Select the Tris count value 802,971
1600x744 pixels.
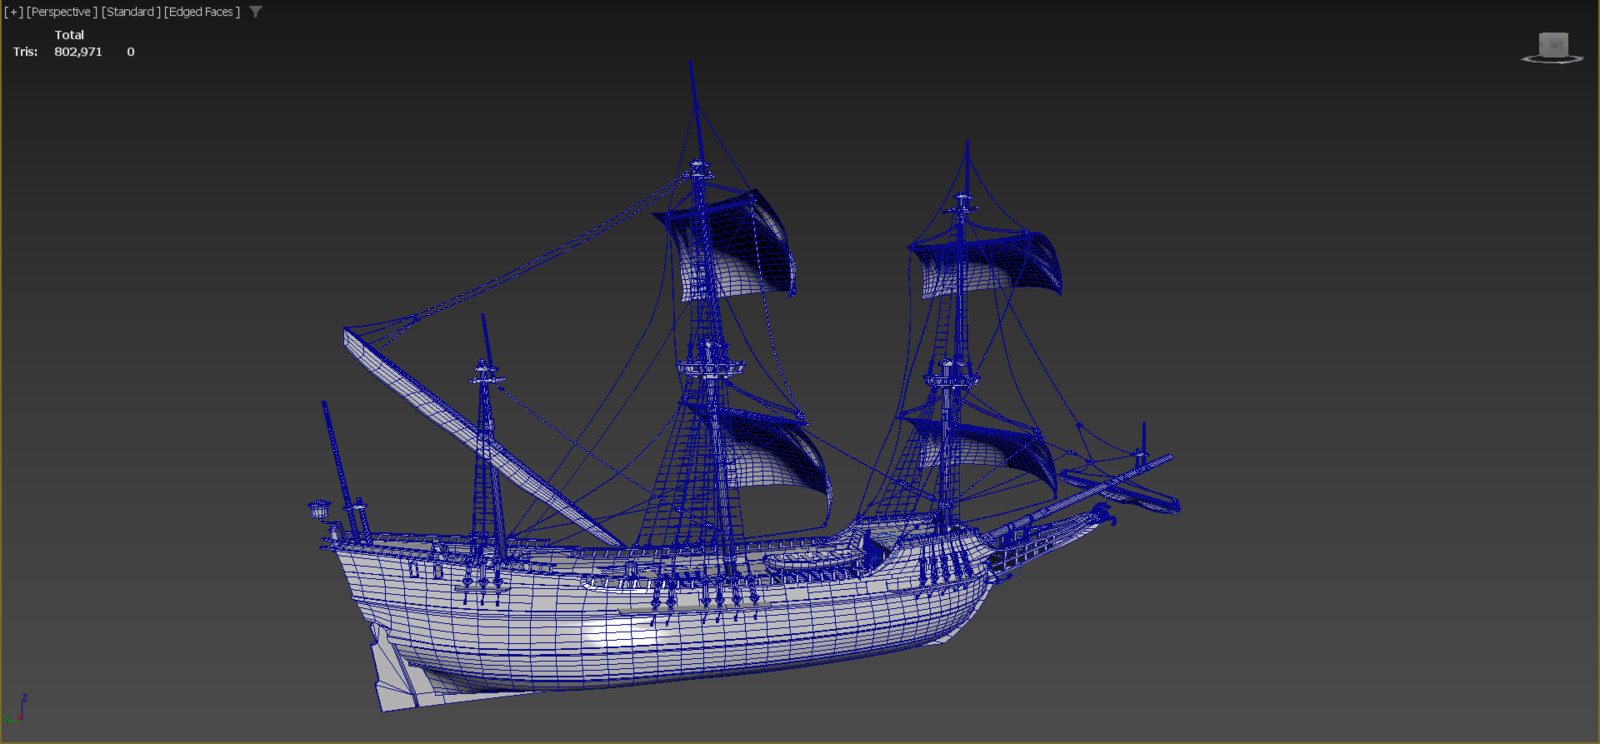tap(78, 52)
